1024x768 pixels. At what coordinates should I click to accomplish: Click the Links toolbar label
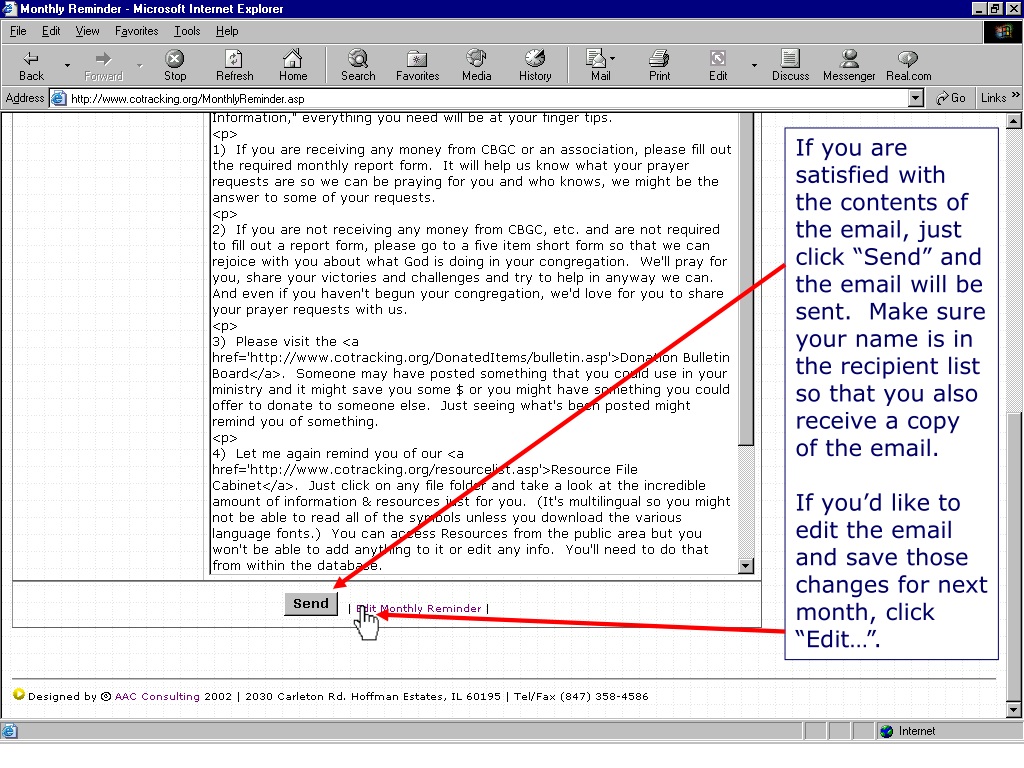993,98
